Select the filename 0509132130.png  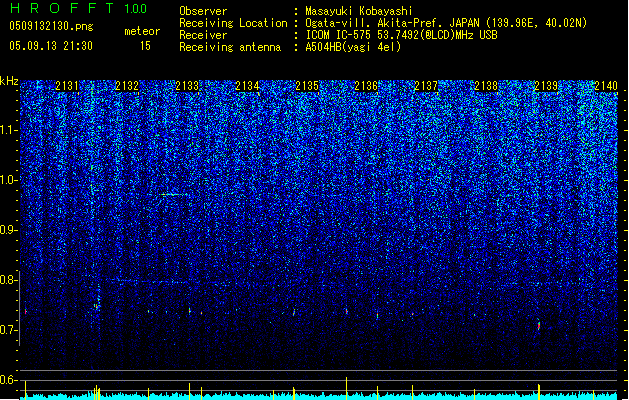coord(51,26)
